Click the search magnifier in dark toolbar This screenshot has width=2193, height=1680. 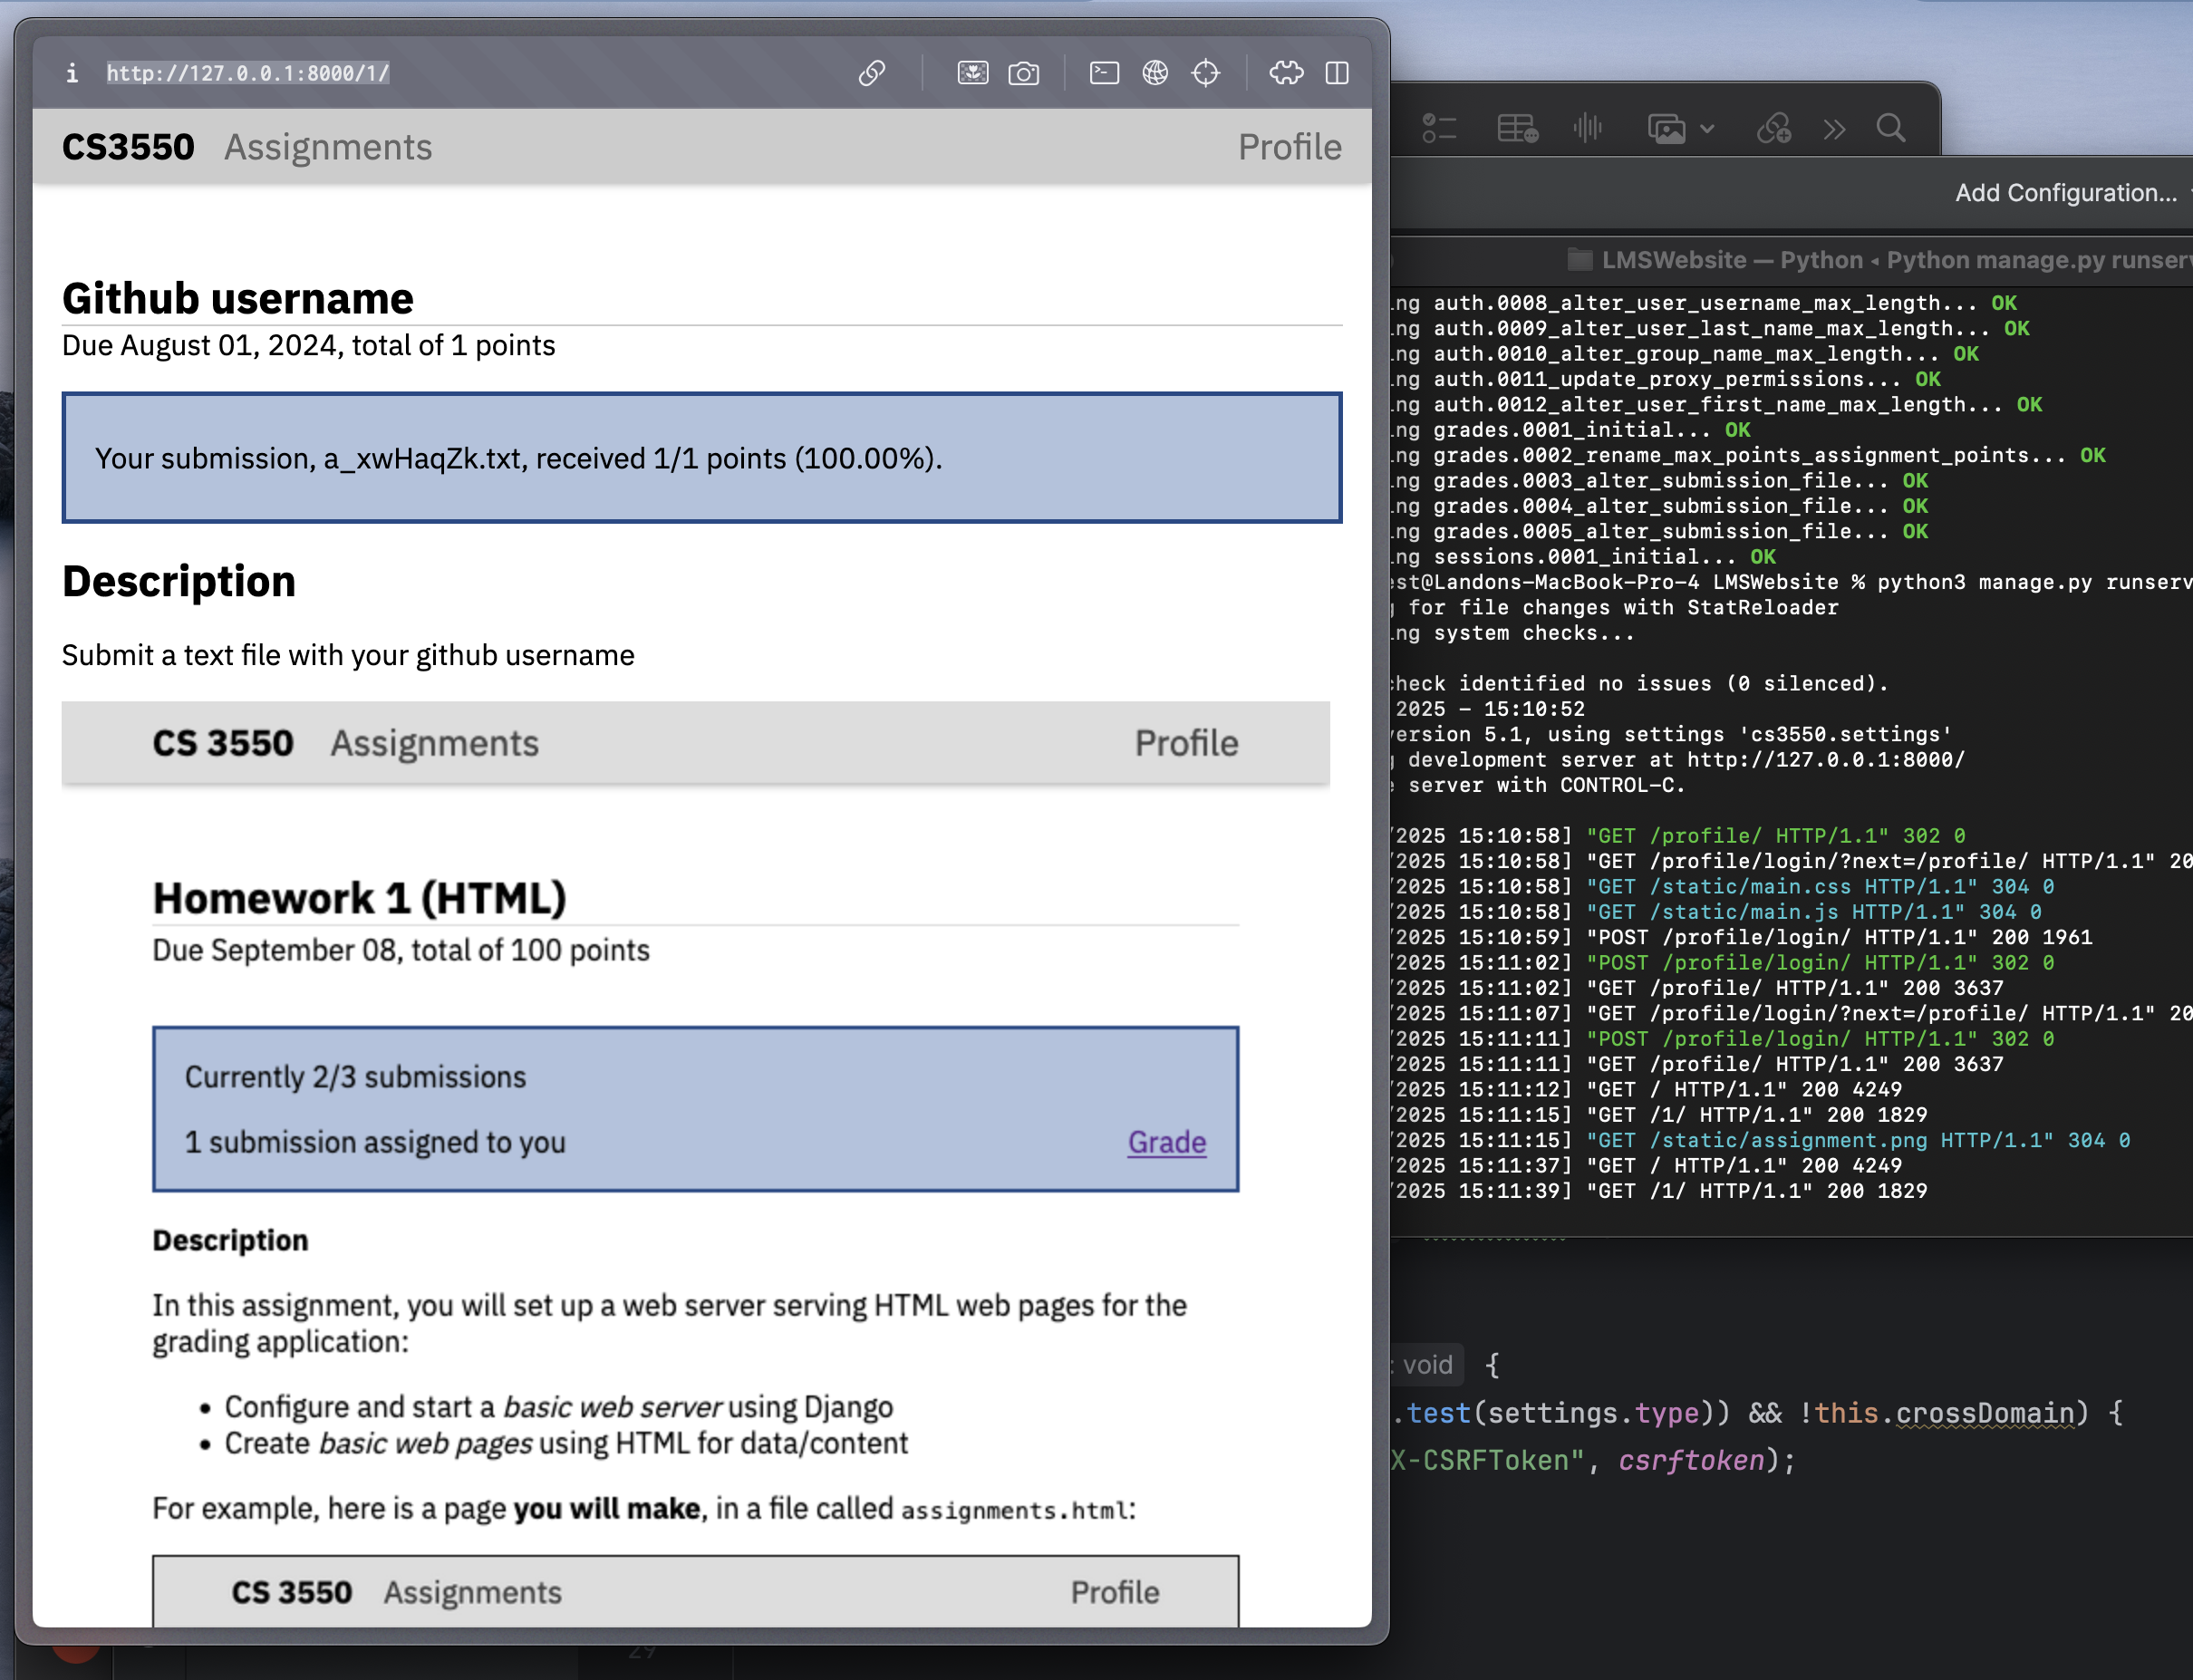click(x=1890, y=128)
